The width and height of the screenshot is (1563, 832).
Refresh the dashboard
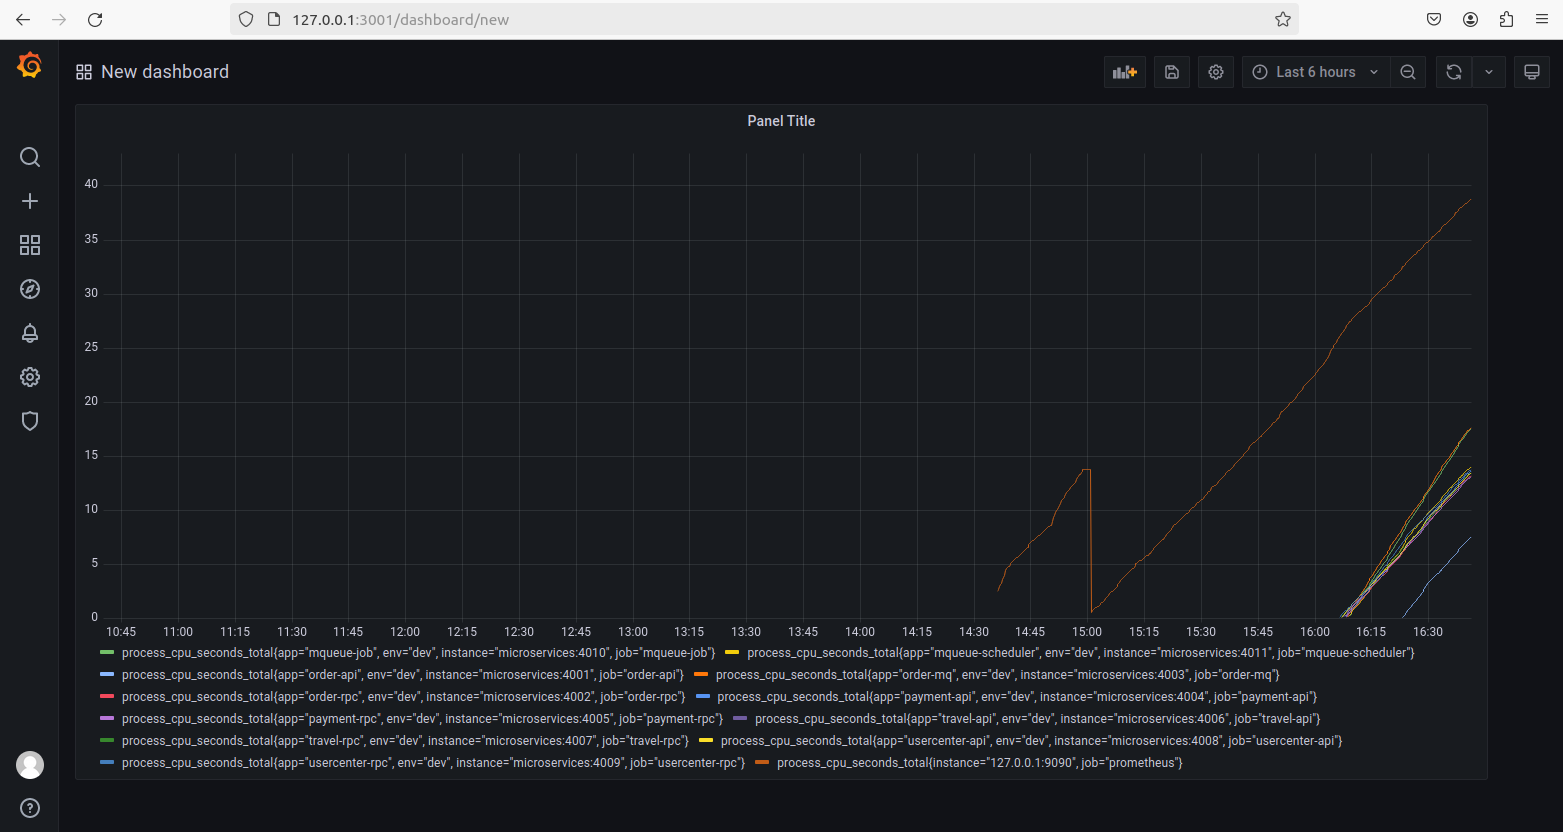(1454, 72)
